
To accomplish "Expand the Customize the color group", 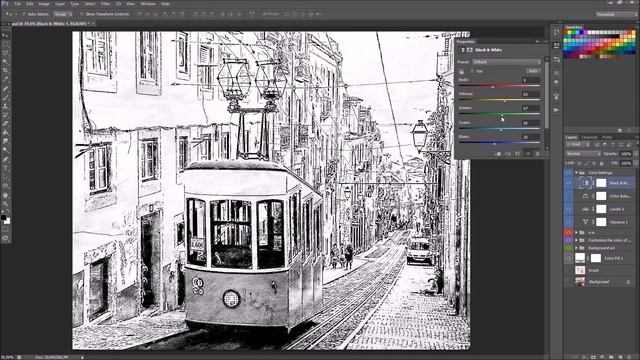I will point(576,240).
